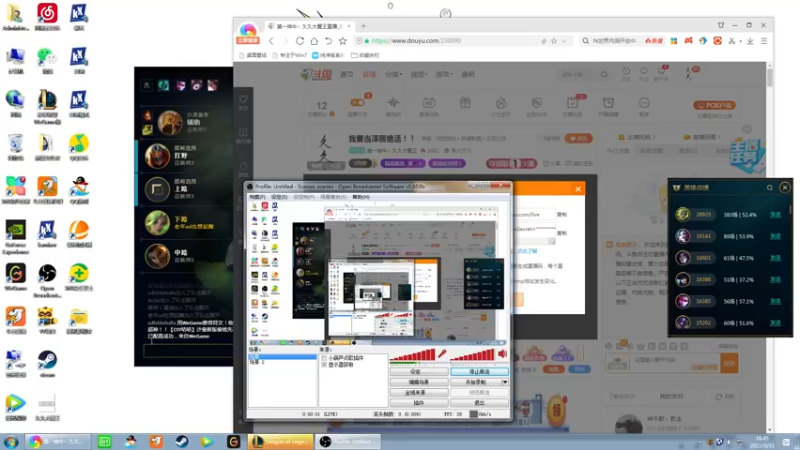This screenshot has height=450, width=800.
Task: Click the browser Reload icon
Action: click(x=300, y=41)
